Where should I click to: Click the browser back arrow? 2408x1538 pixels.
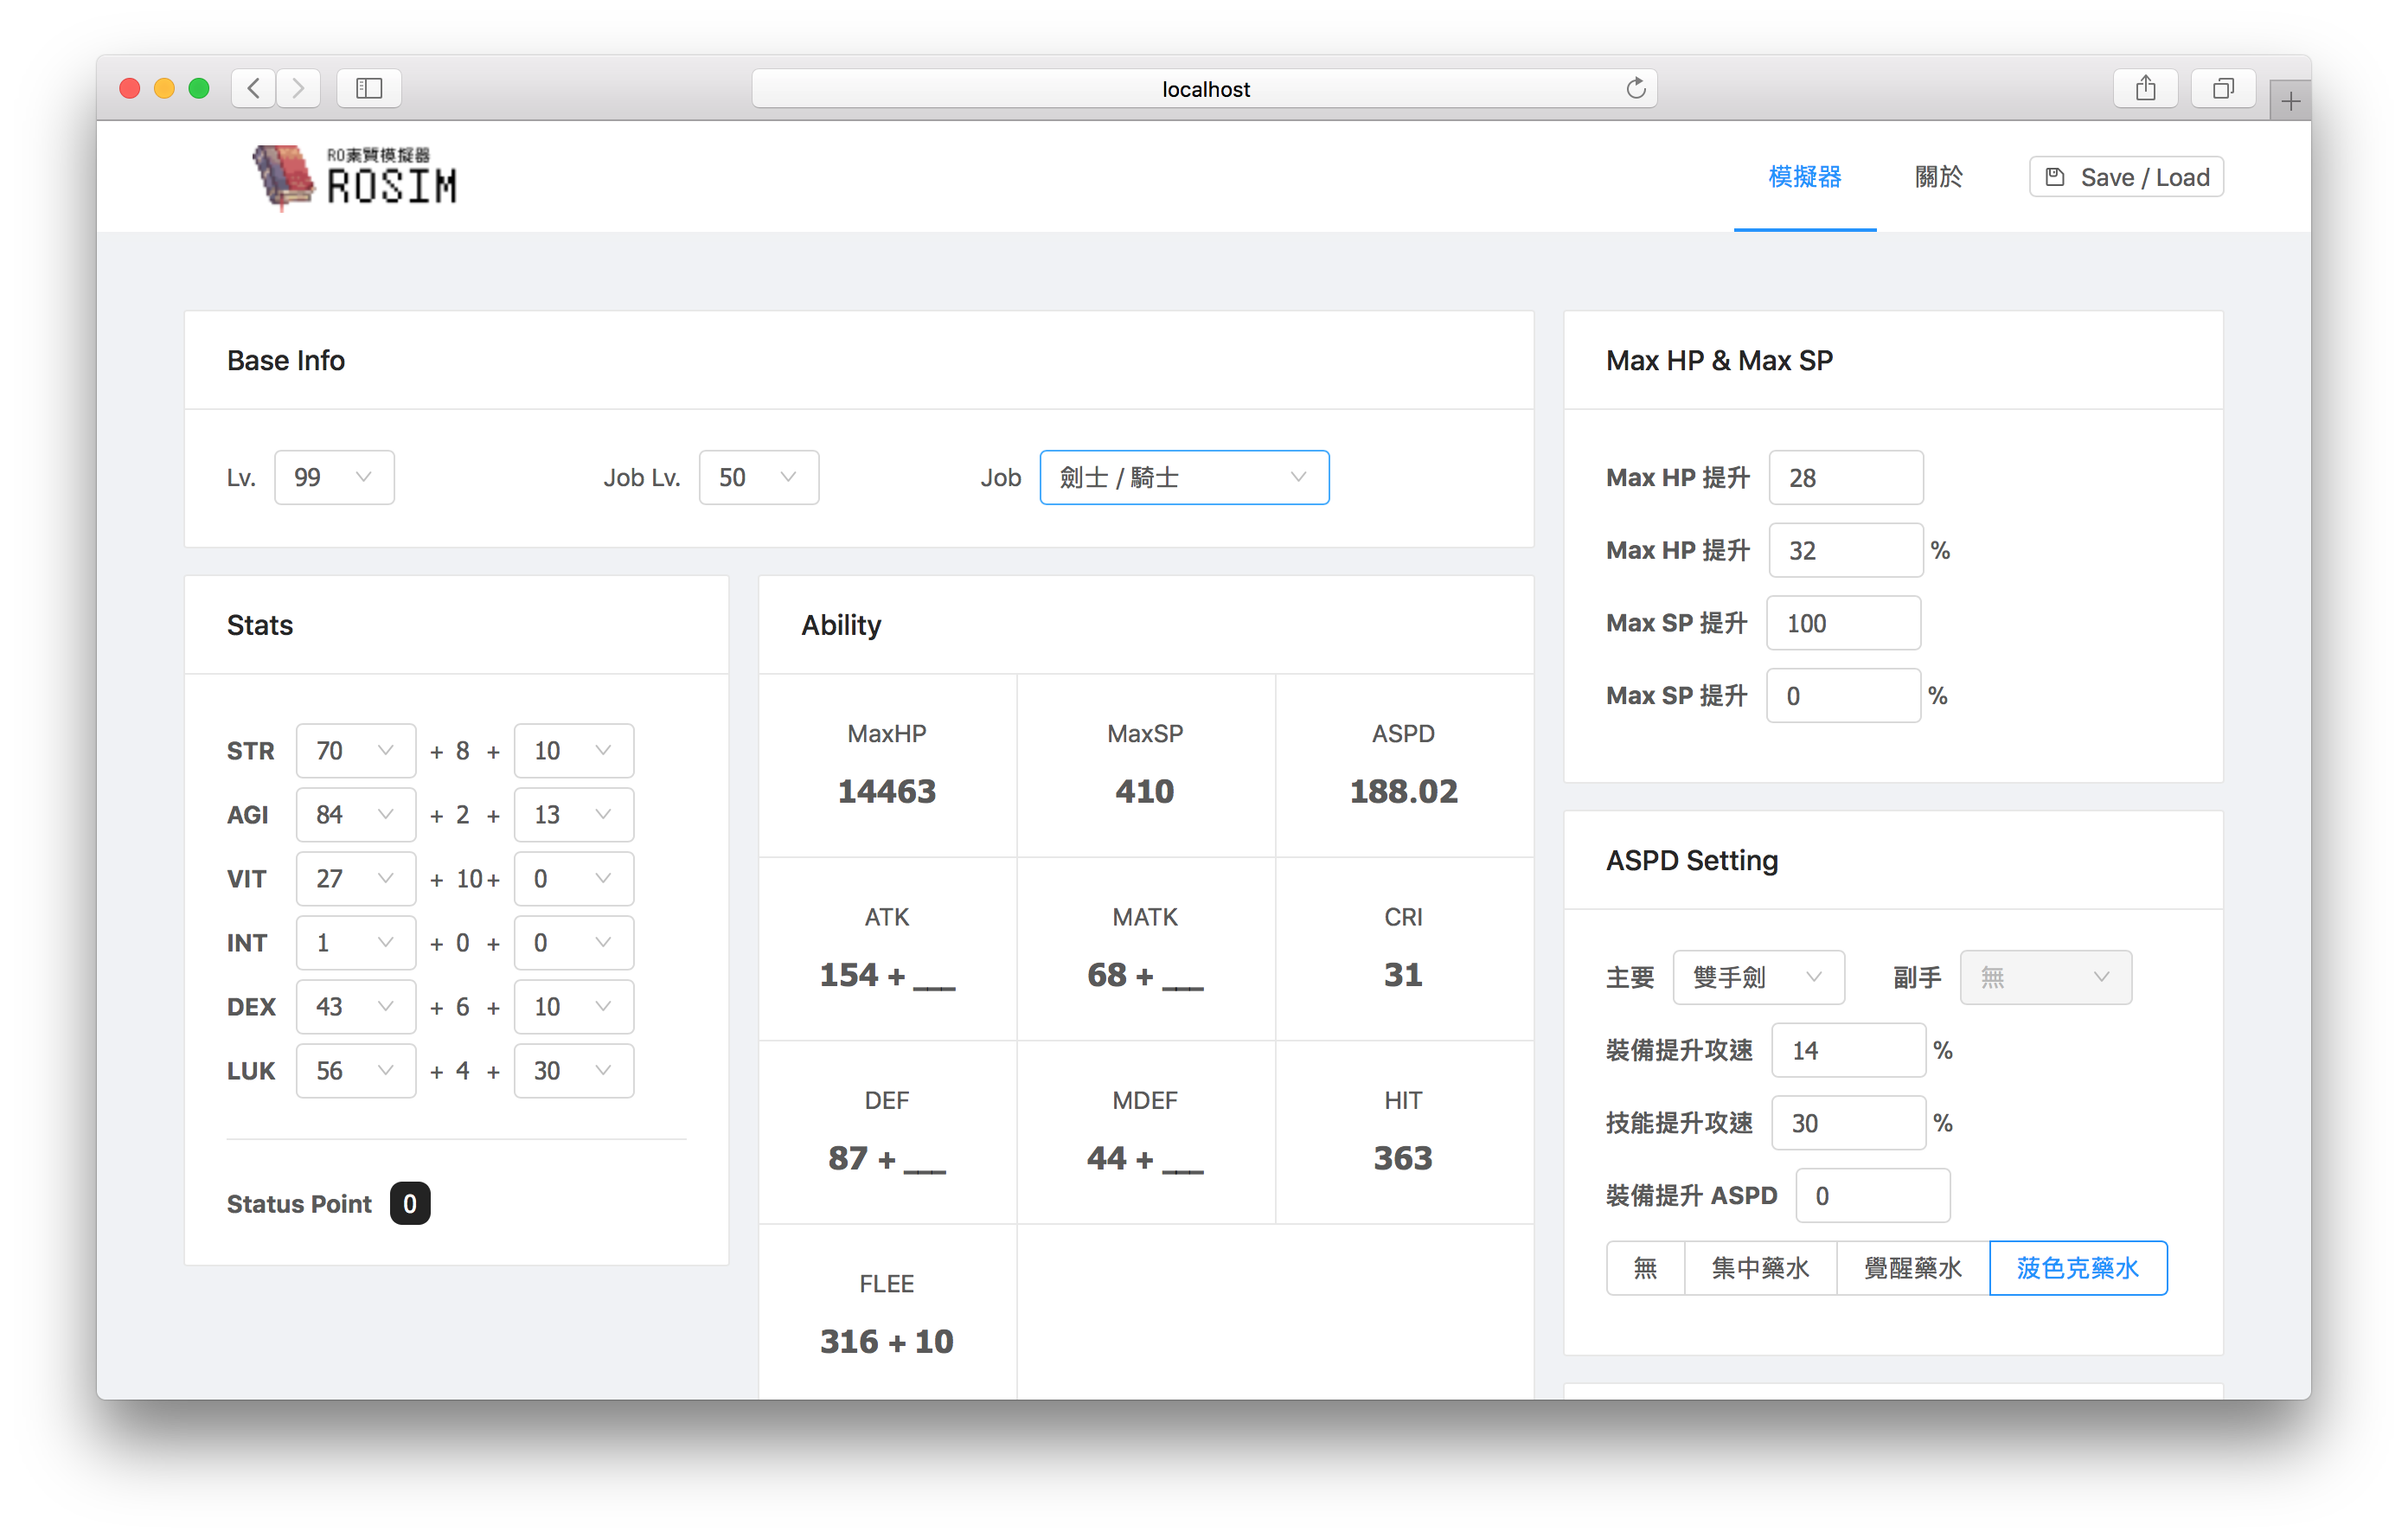[254, 88]
